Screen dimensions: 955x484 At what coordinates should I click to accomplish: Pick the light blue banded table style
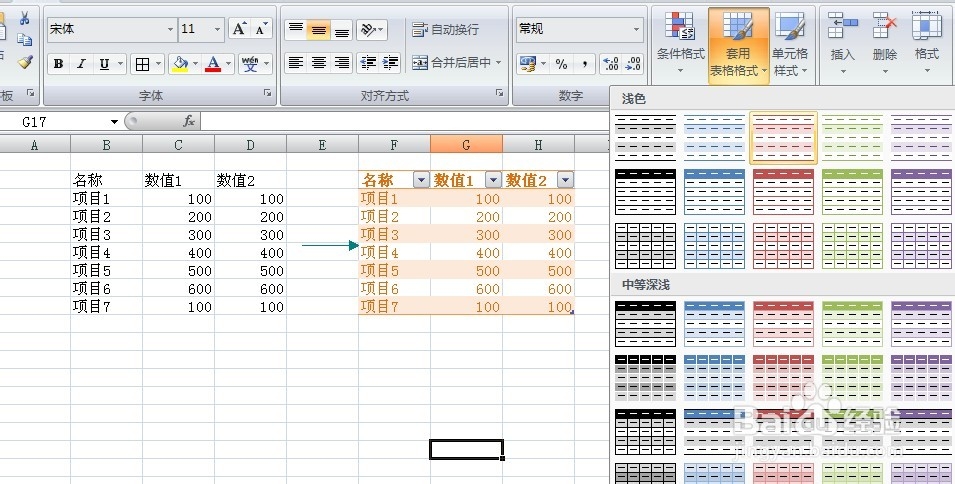714,138
